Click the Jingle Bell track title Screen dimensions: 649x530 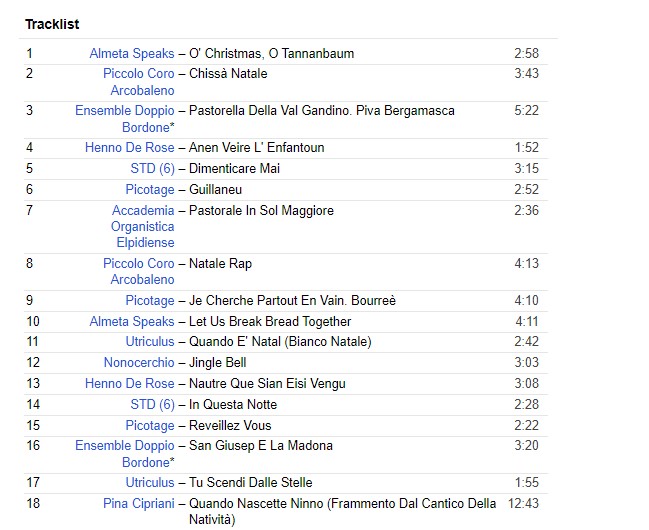pos(217,363)
